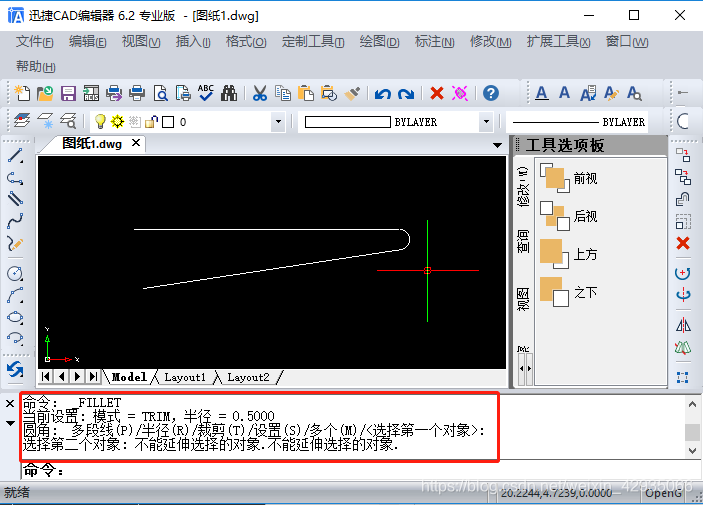
Task: Undo the last action
Action: click(x=382, y=94)
